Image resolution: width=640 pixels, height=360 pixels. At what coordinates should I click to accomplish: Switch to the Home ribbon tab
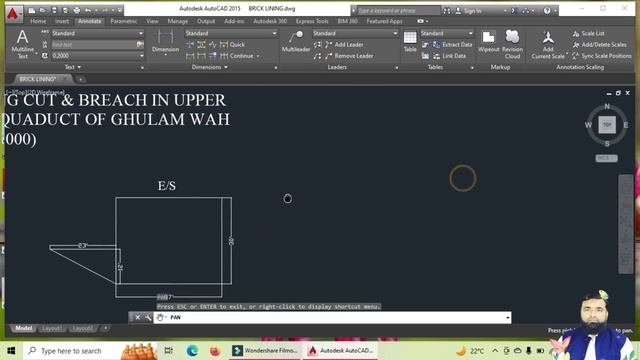(38, 21)
